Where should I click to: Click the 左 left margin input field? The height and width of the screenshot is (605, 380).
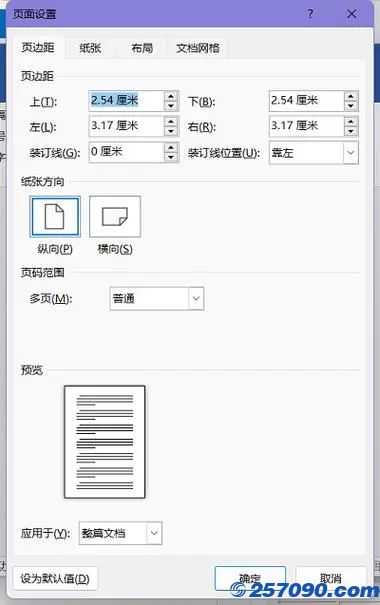pyautogui.click(x=127, y=127)
